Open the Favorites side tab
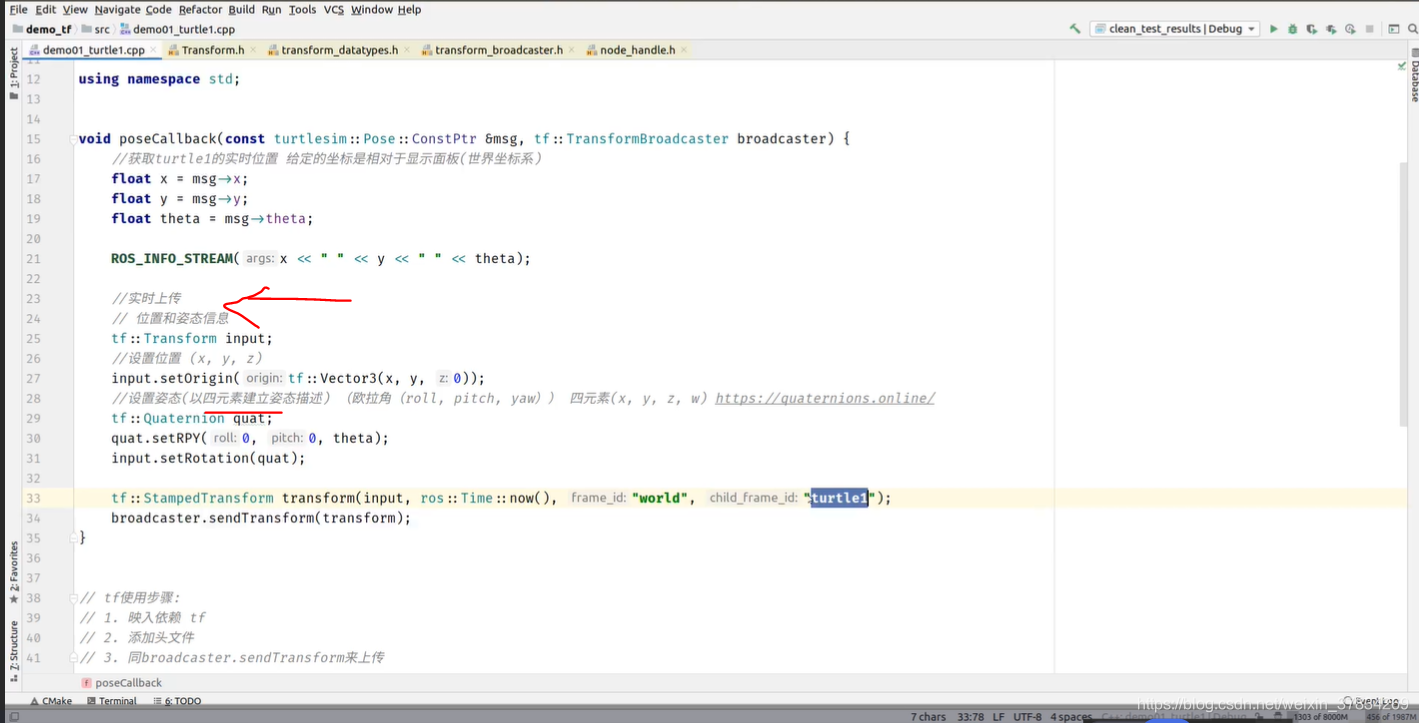Image resolution: width=1419 pixels, height=723 pixels. 13,572
